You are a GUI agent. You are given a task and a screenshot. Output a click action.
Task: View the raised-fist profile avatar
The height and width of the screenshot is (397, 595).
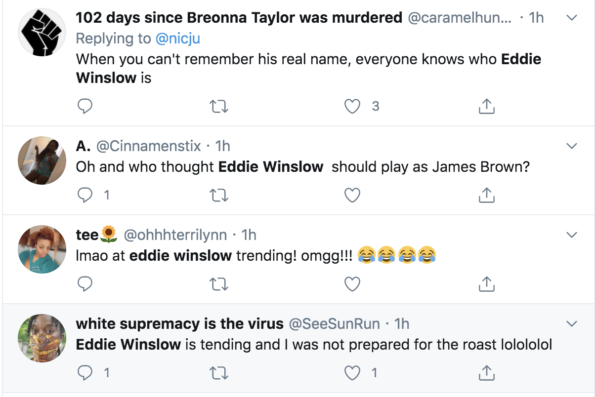(x=42, y=33)
